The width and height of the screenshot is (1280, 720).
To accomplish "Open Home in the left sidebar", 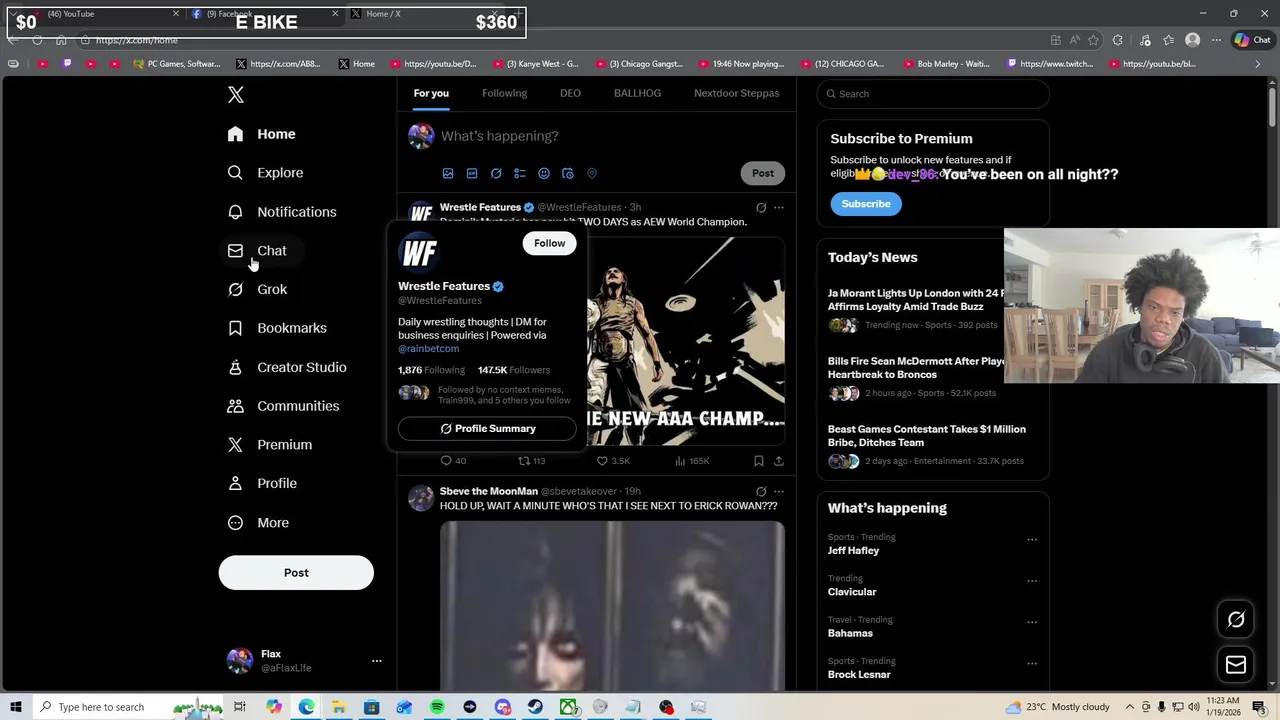I will pos(261,134).
